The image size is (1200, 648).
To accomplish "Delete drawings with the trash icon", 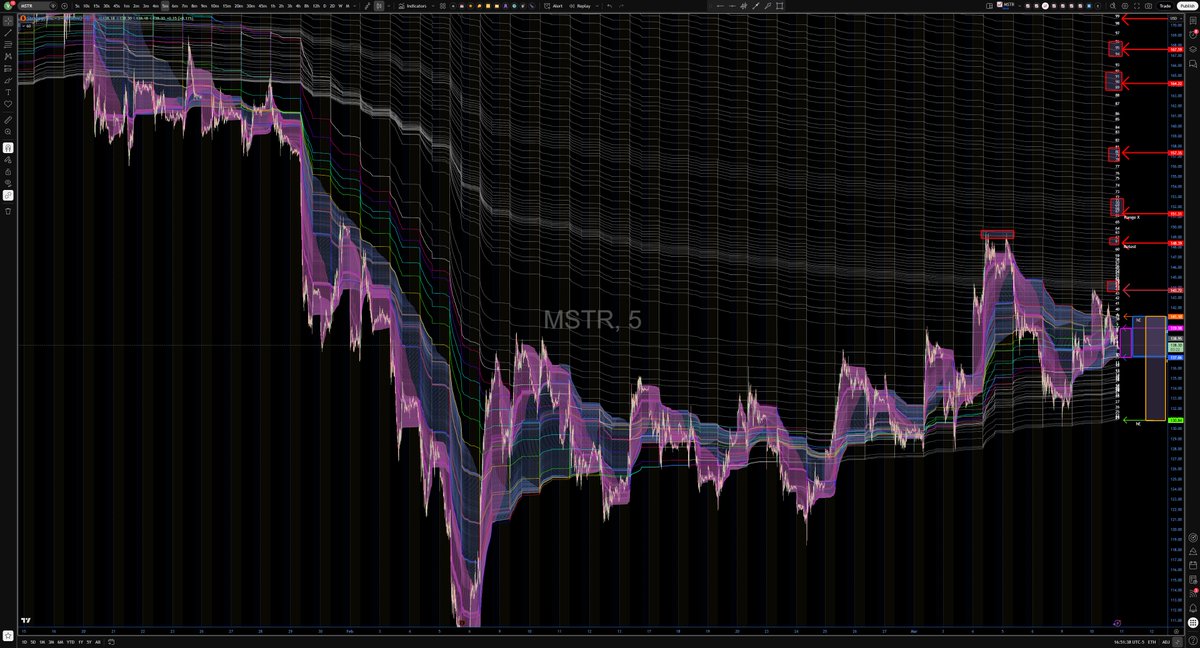I will tap(8, 211).
